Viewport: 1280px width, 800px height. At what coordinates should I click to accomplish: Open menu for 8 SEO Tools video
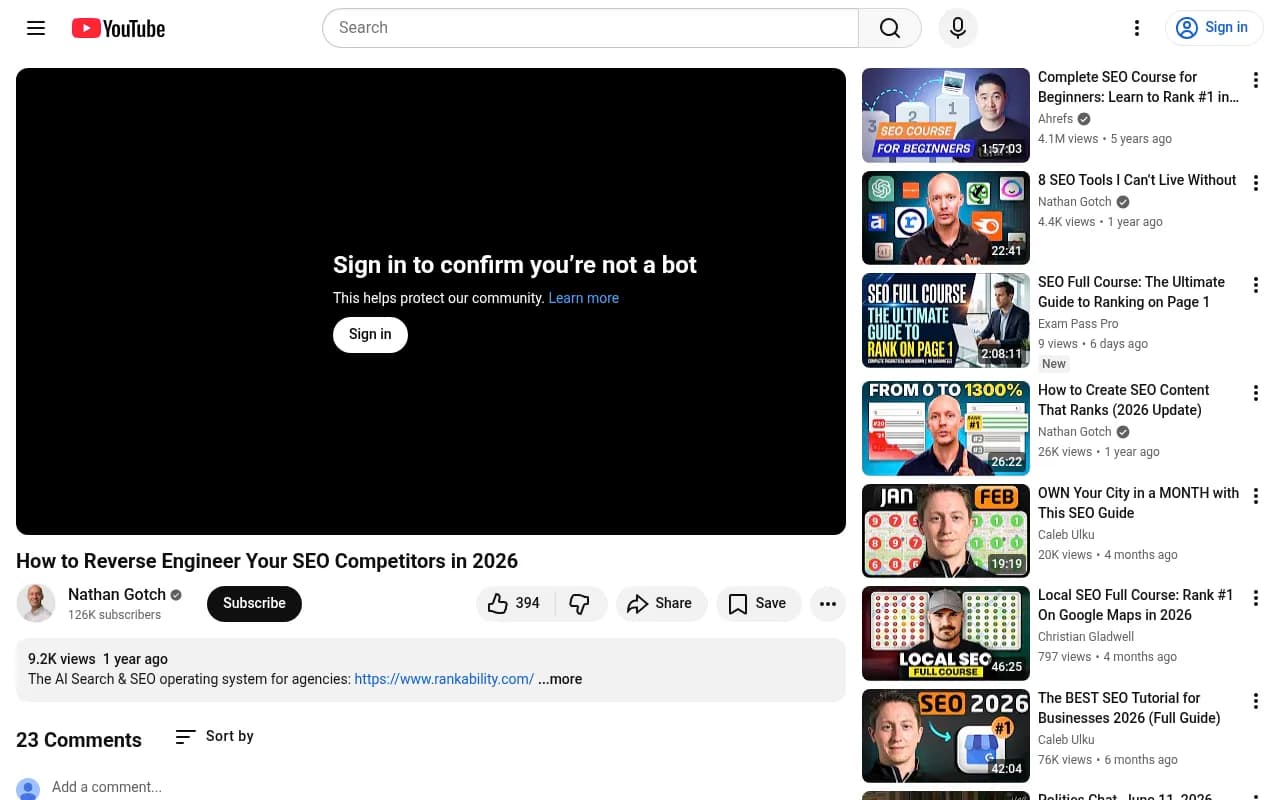[x=1256, y=183]
